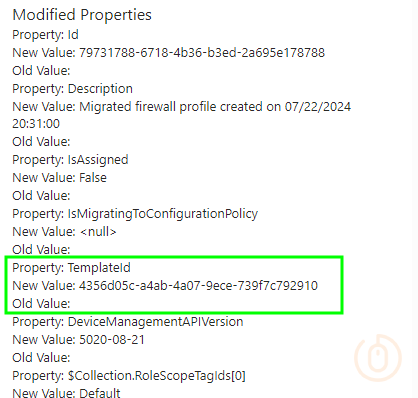
Task: Select the New Value: Default text
Action: click(66, 393)
